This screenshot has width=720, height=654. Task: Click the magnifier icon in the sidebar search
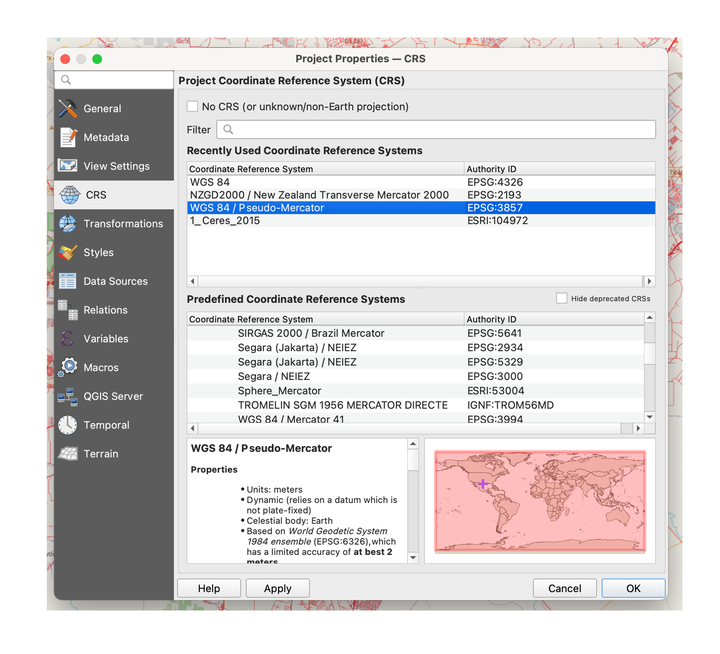(66, 80)
